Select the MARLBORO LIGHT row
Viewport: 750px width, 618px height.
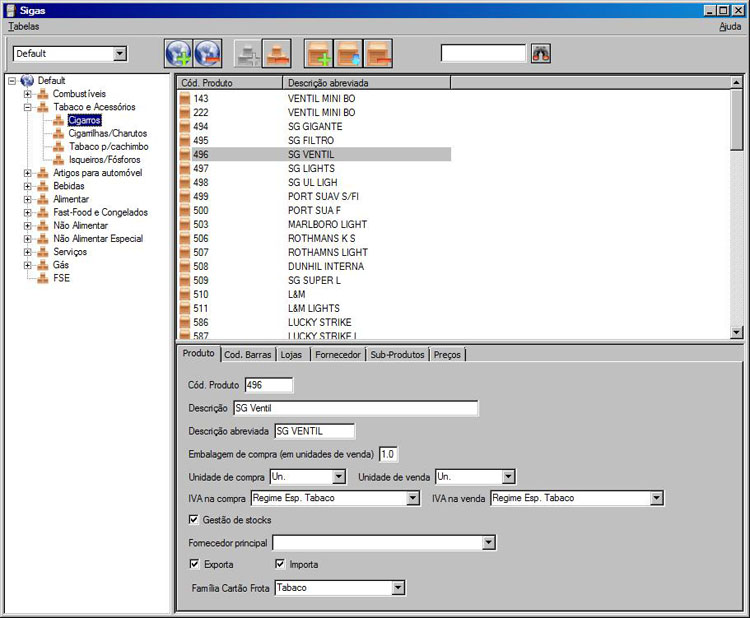coord(314,224)
